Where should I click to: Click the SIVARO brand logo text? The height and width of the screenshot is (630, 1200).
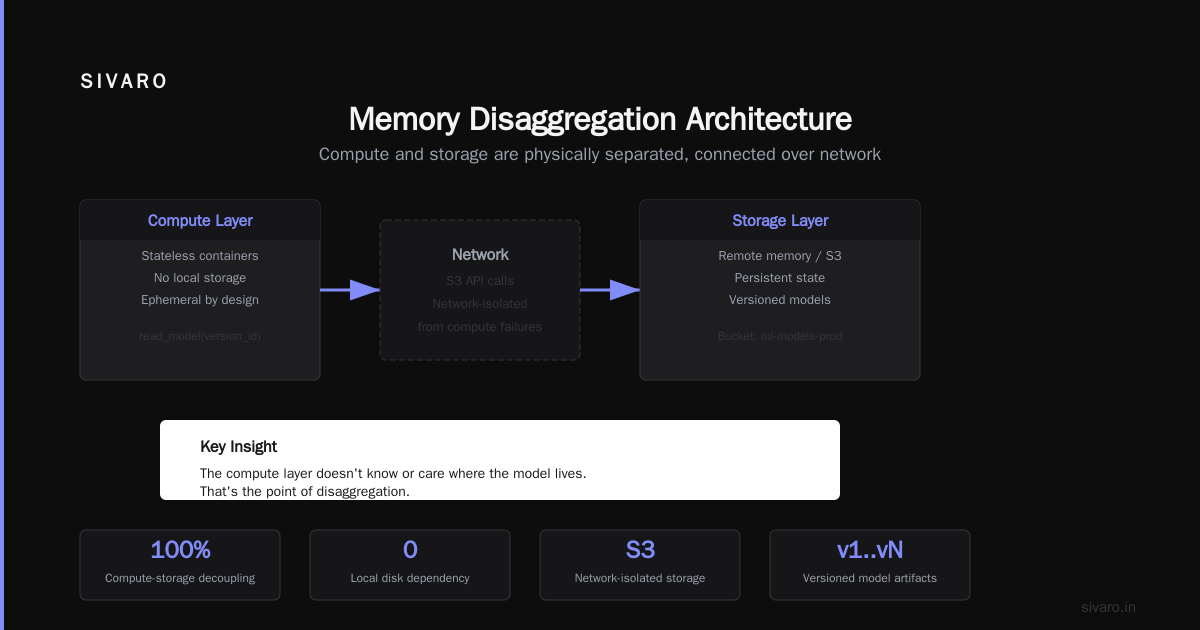(124, 82)
